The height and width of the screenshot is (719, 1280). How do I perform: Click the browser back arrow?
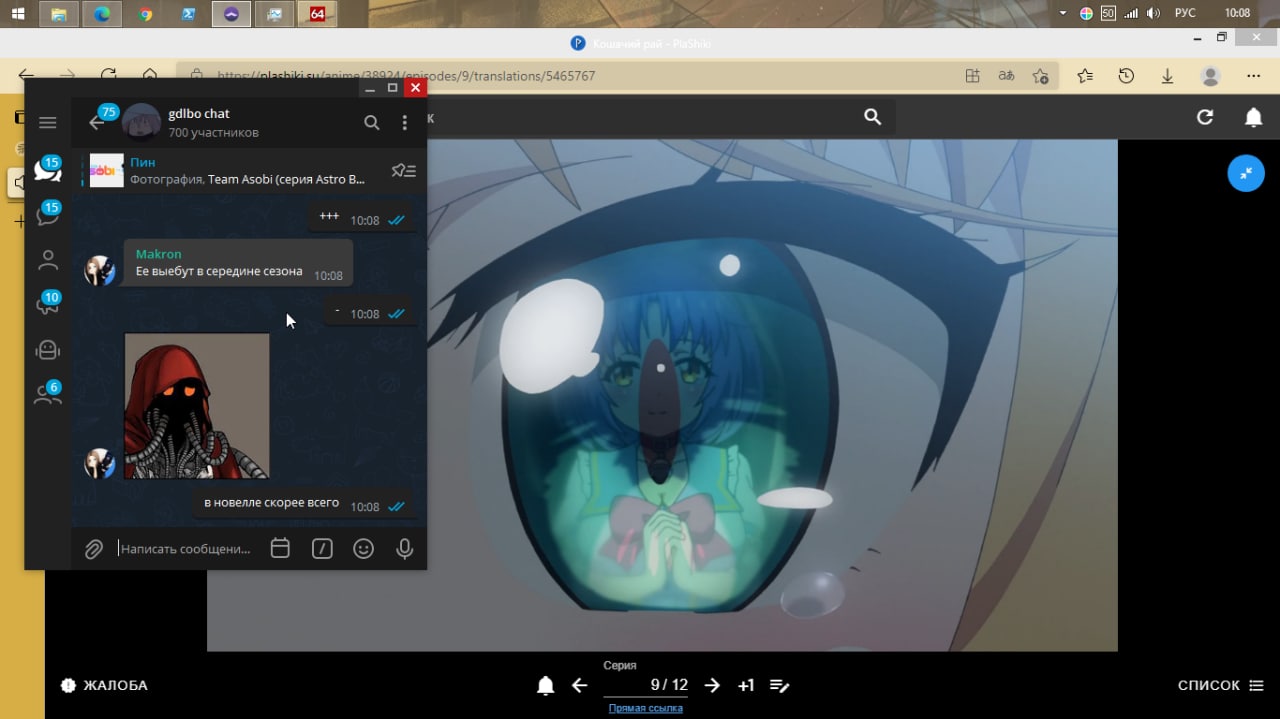pyautogui.click(x=27, y=75)
